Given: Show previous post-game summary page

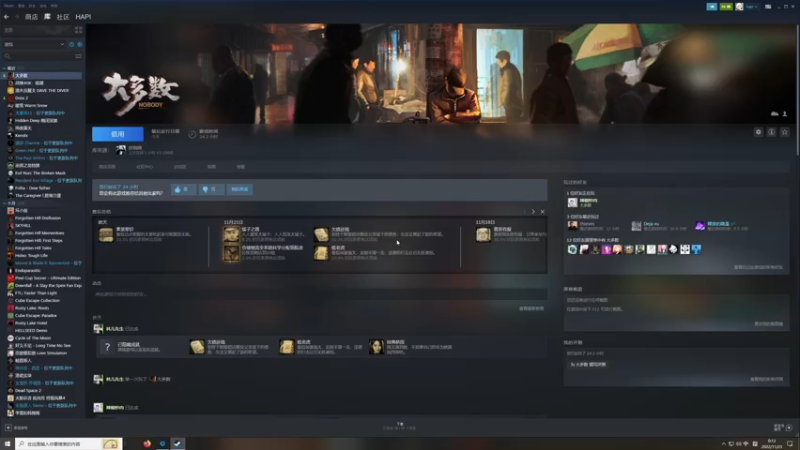Looking at the screenshot, I should [524, 212].
